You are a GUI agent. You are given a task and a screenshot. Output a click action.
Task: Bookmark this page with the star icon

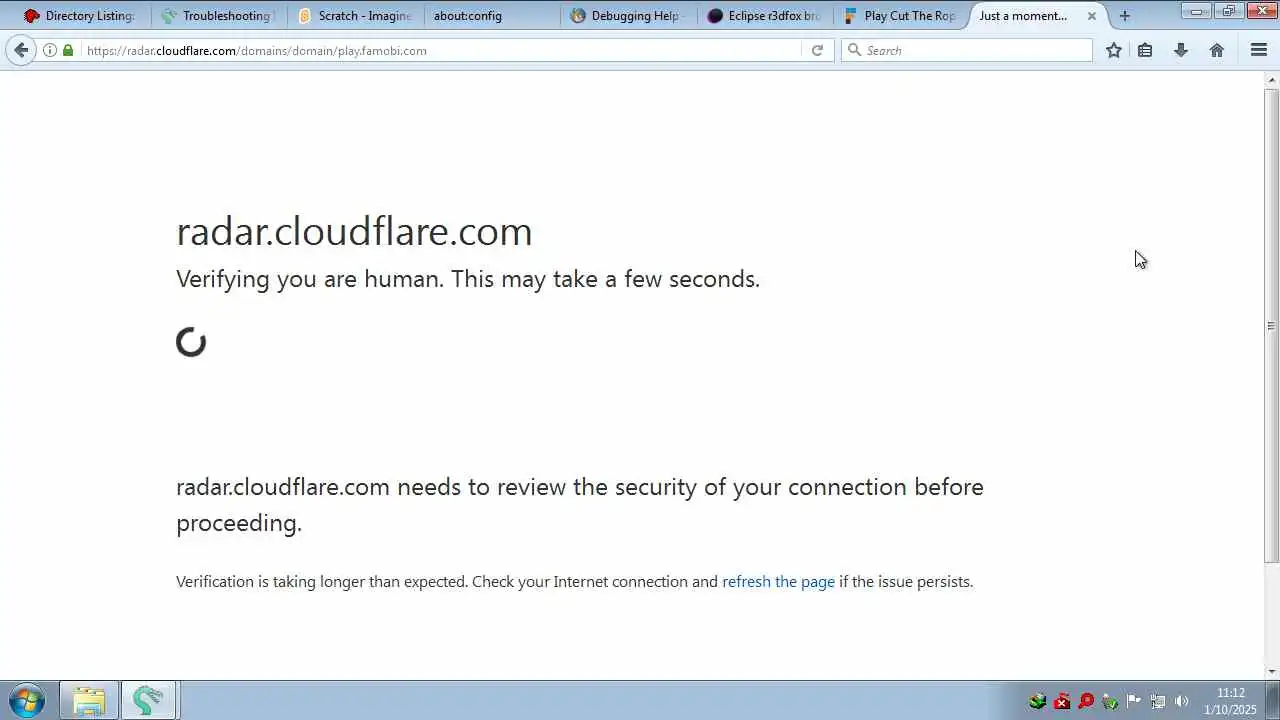(1114, 50)
